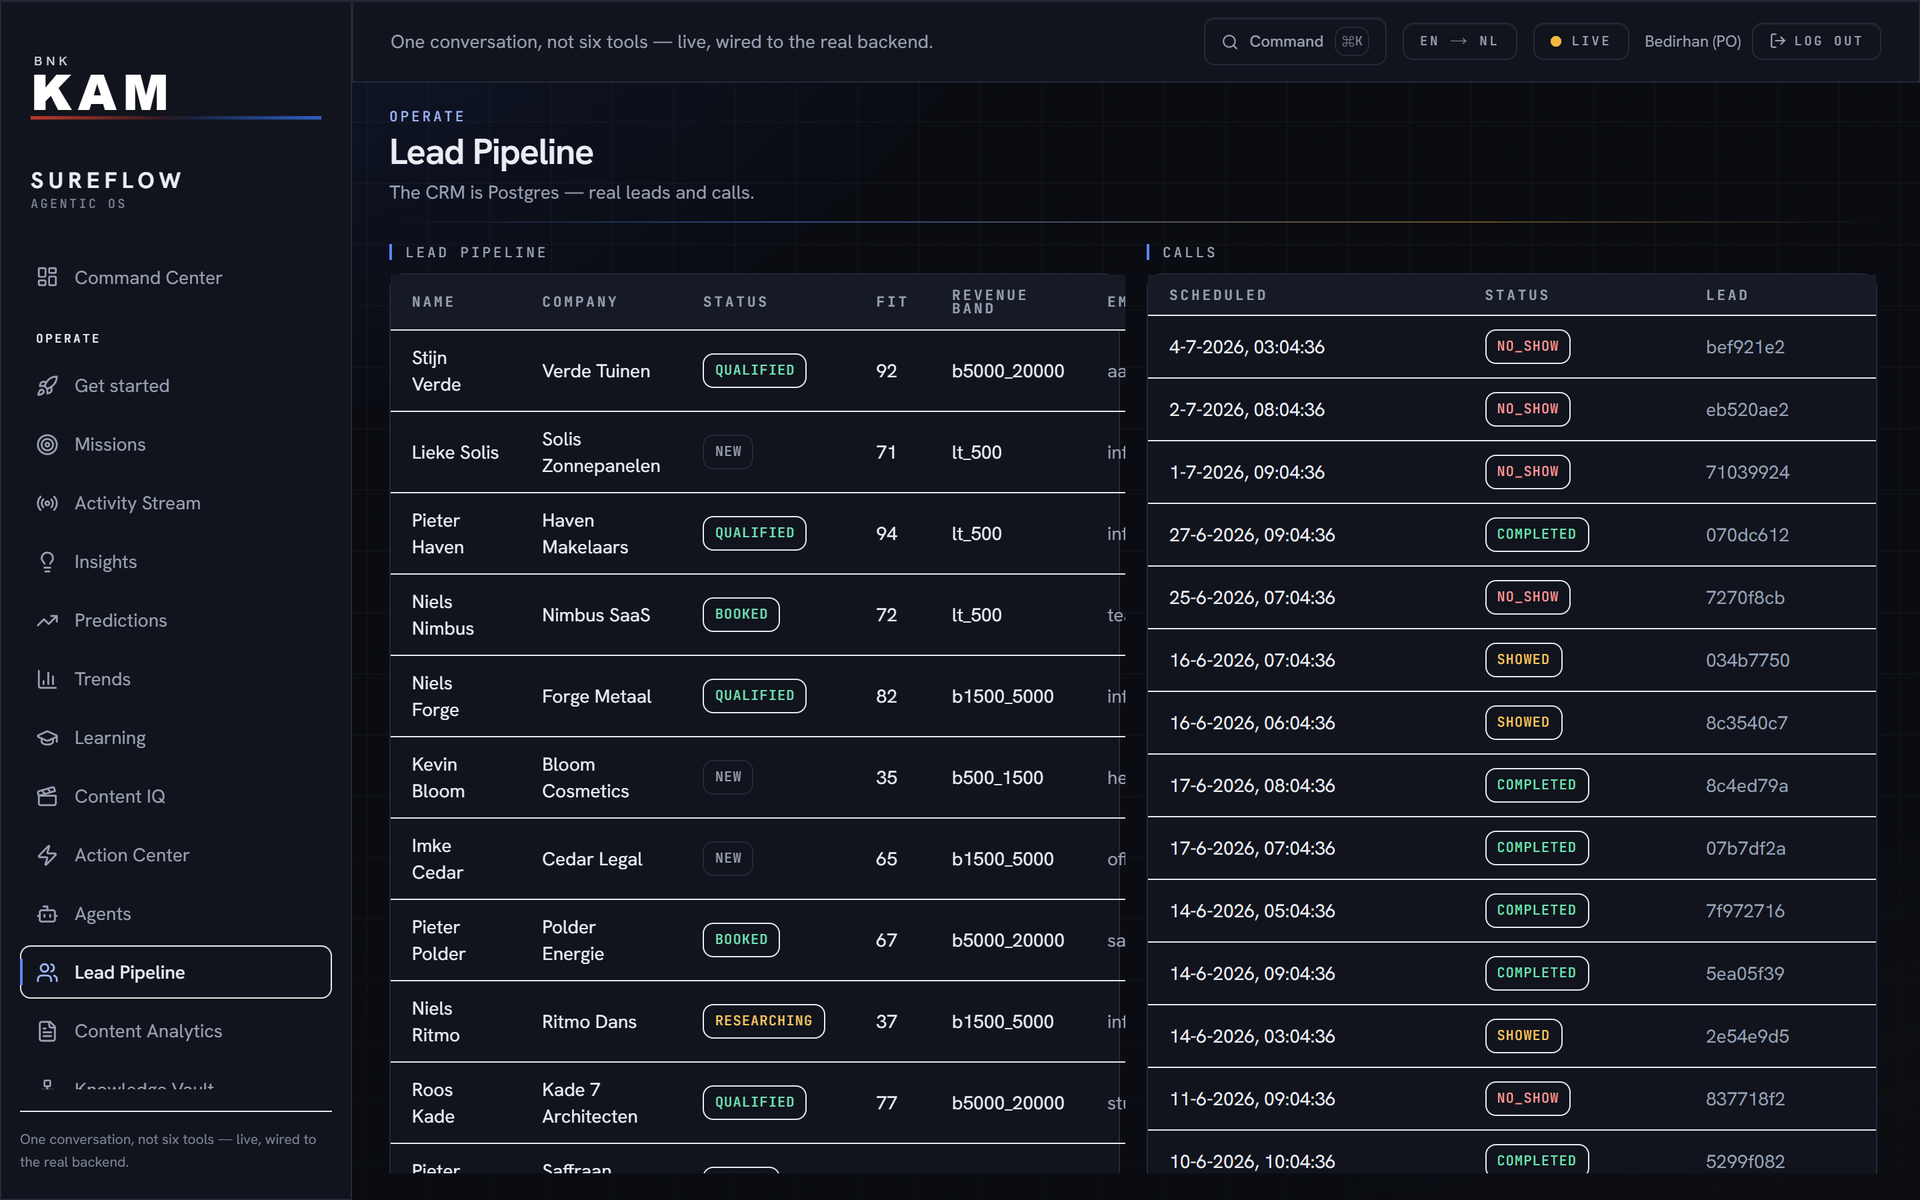This screenshot has width=1920, height=1200.
Task: Click the Learning graduation cap icon
Action: [x=47, y=738]
